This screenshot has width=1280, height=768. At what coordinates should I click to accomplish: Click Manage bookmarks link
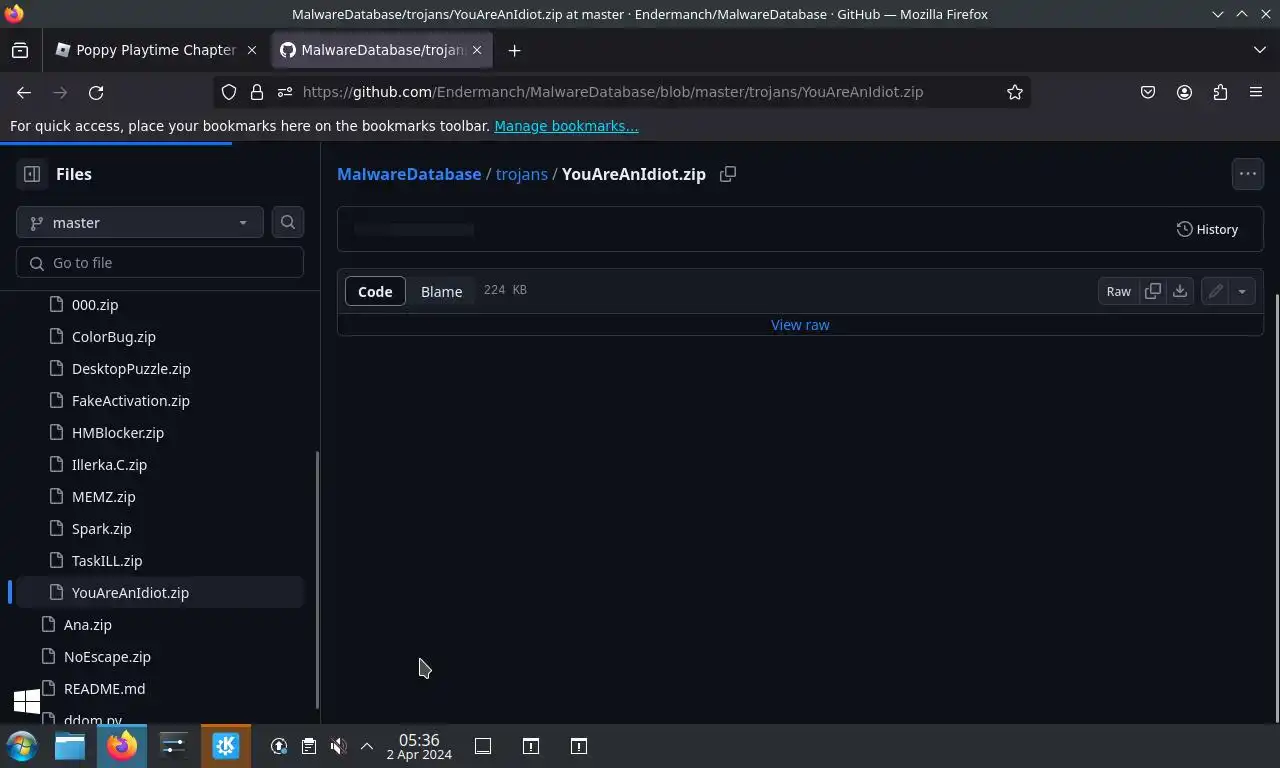(x=566, y=126)
